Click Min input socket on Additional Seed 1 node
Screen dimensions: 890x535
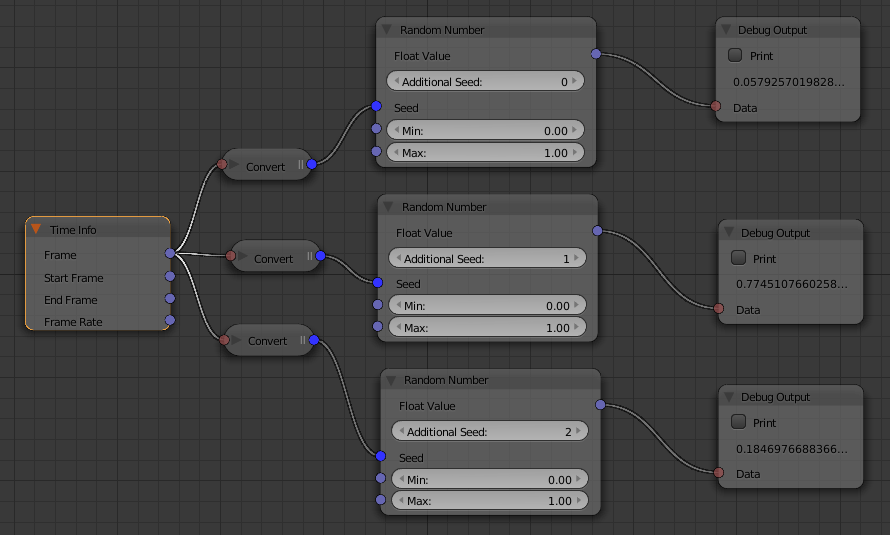[378, 305]
